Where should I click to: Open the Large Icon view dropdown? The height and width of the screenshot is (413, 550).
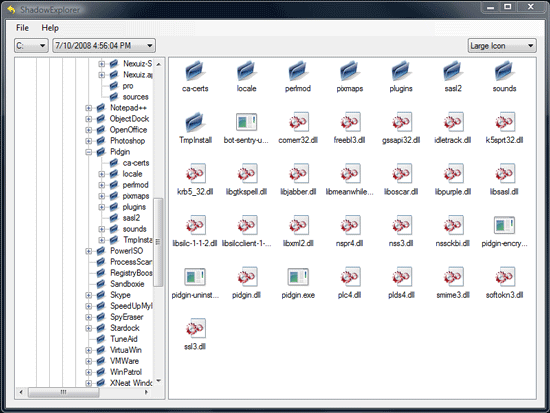pos(502,46)
